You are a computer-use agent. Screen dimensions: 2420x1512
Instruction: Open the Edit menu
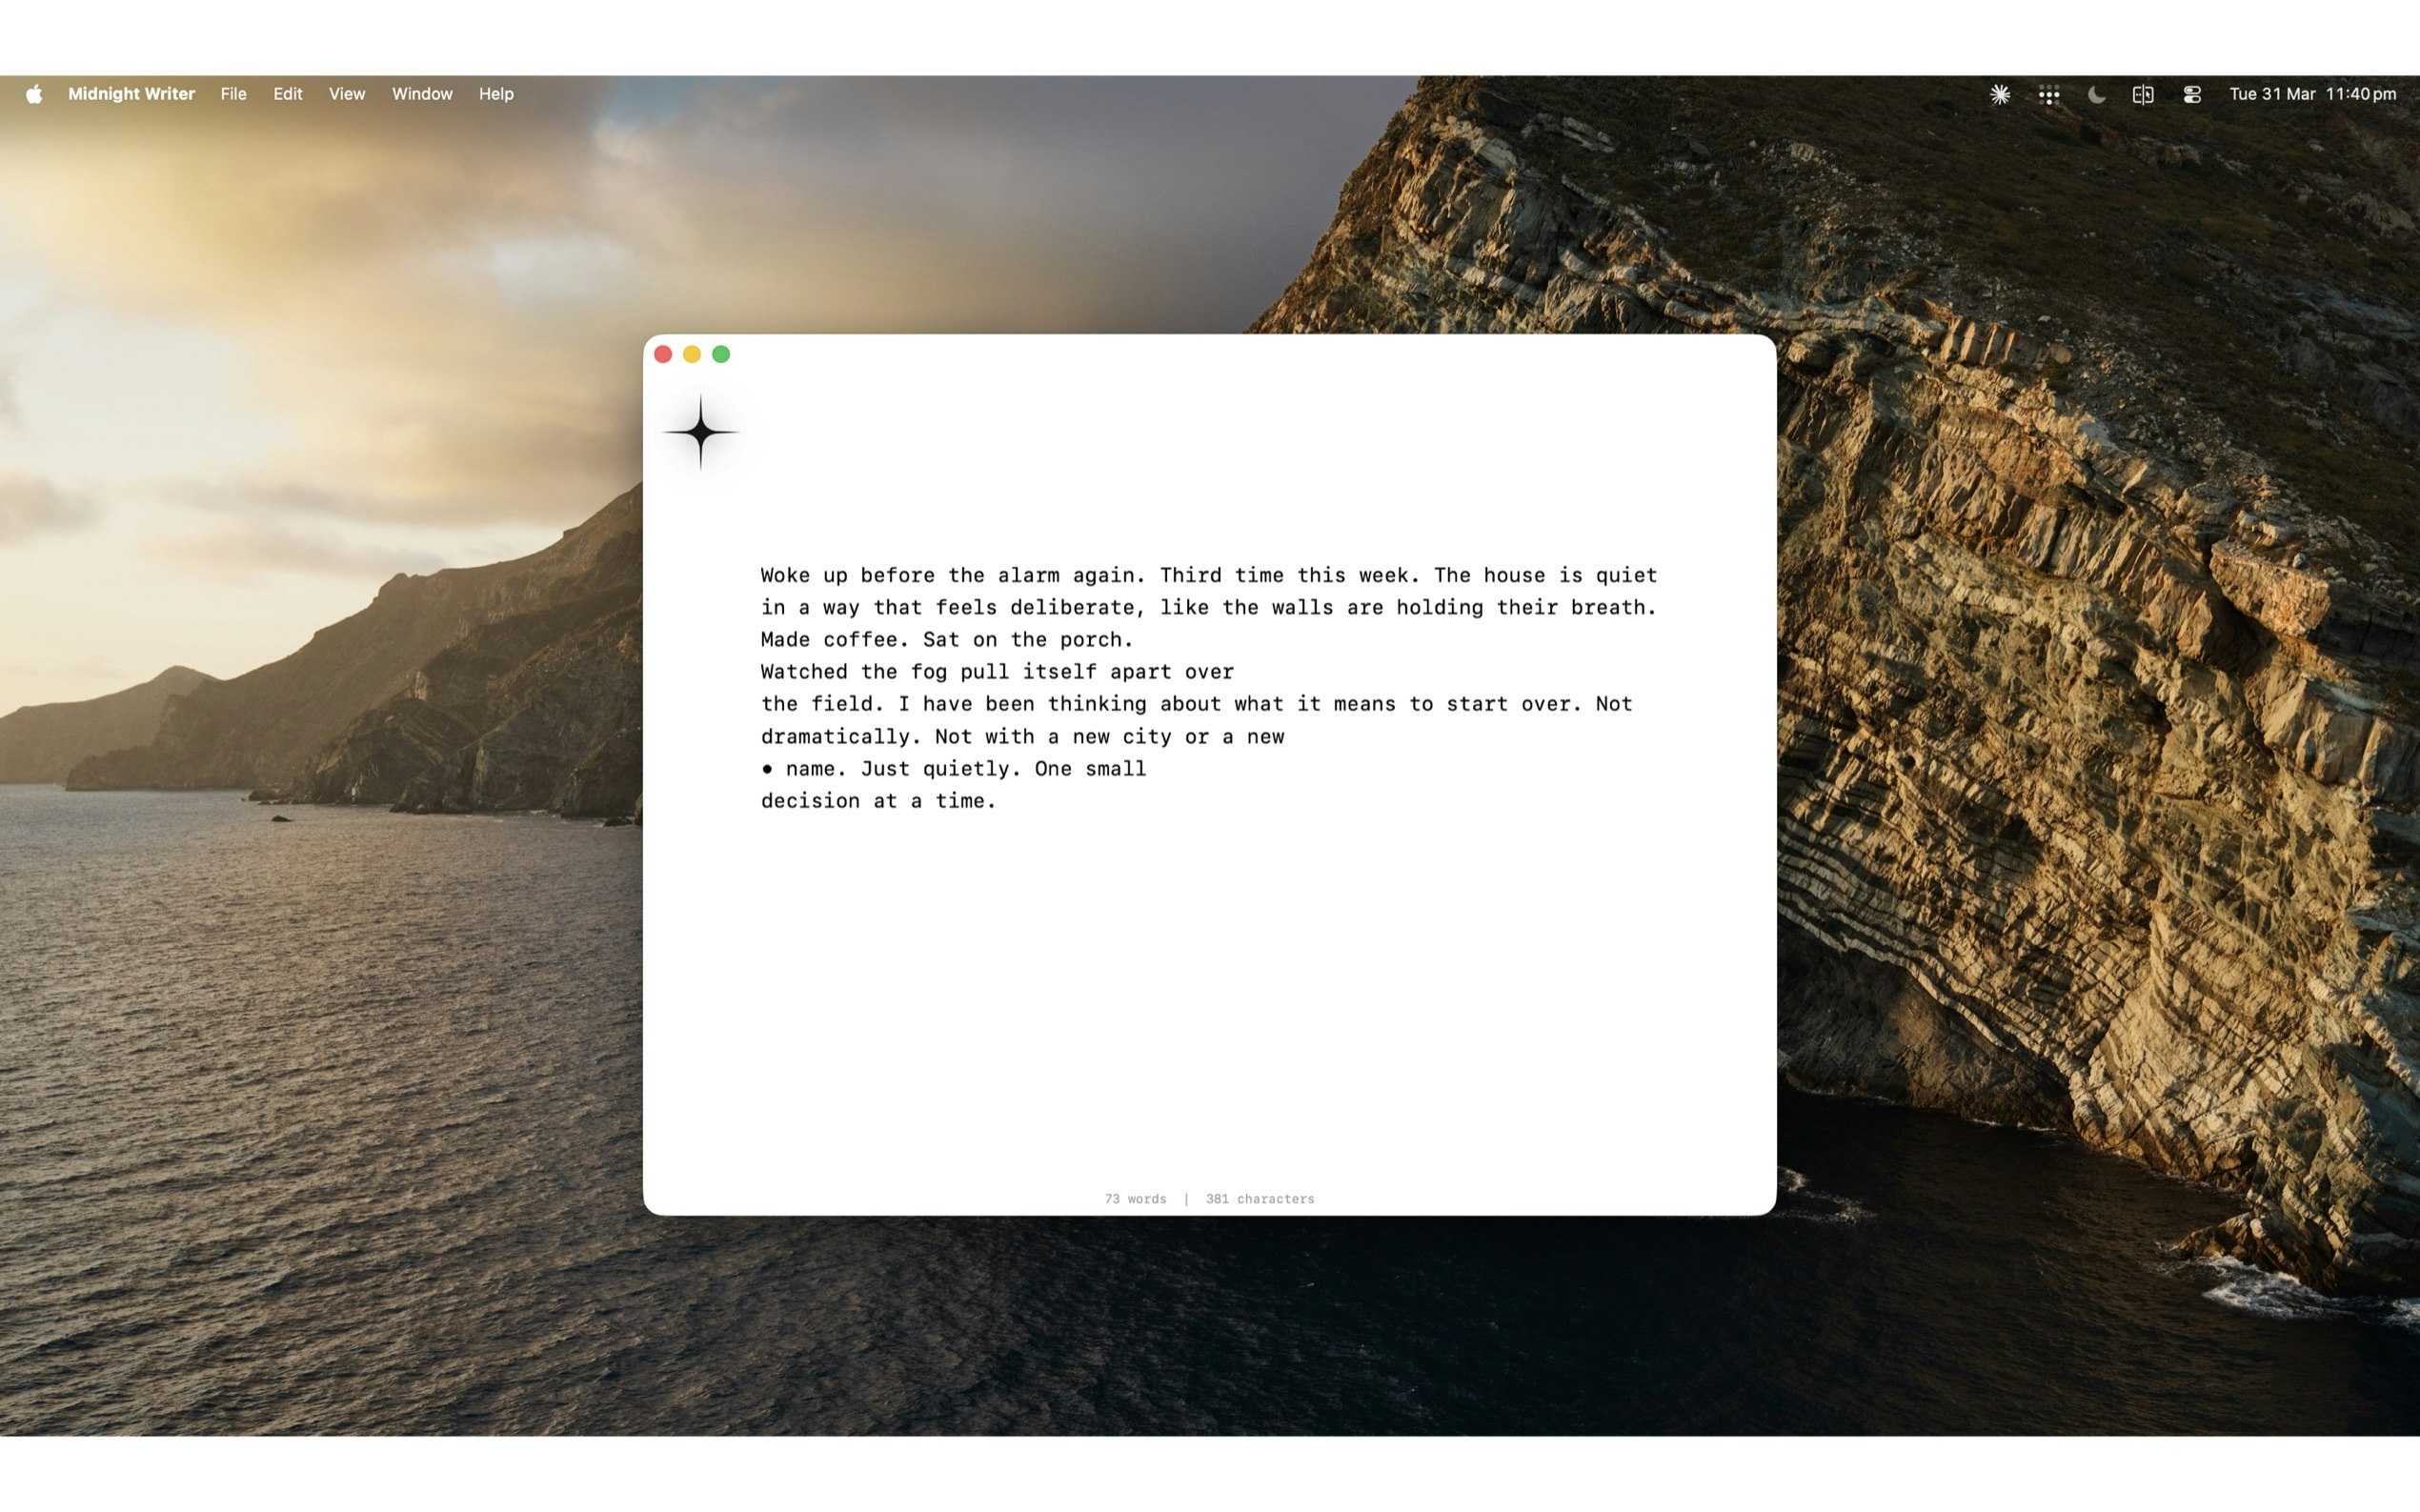point(287,94)
